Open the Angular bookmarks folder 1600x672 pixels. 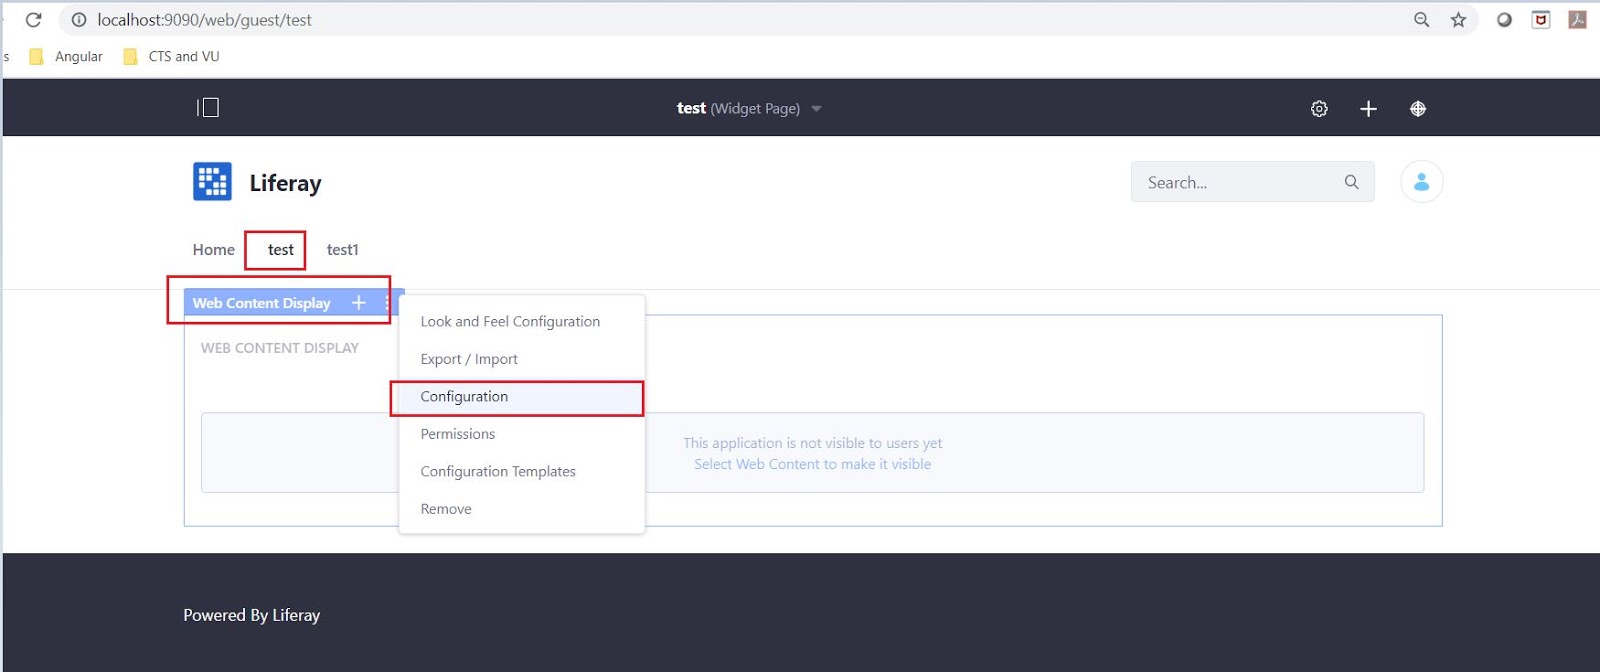coord(66,57)
